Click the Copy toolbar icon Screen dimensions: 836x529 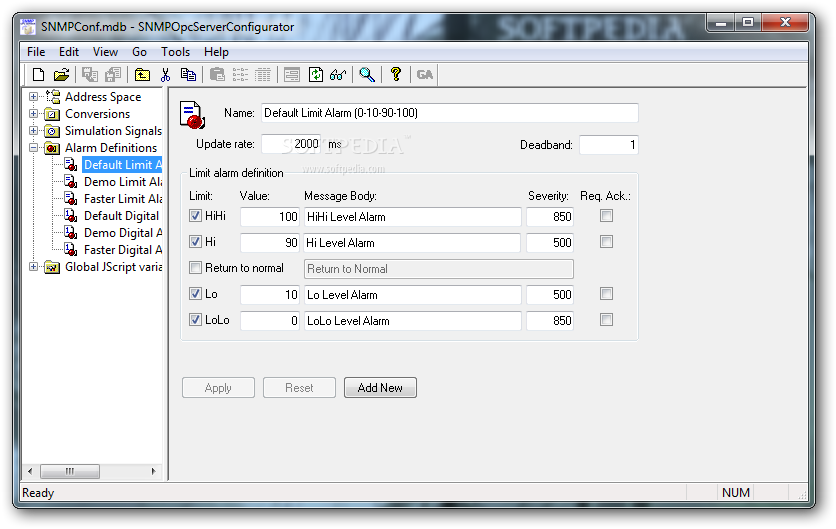coord(188,75)
